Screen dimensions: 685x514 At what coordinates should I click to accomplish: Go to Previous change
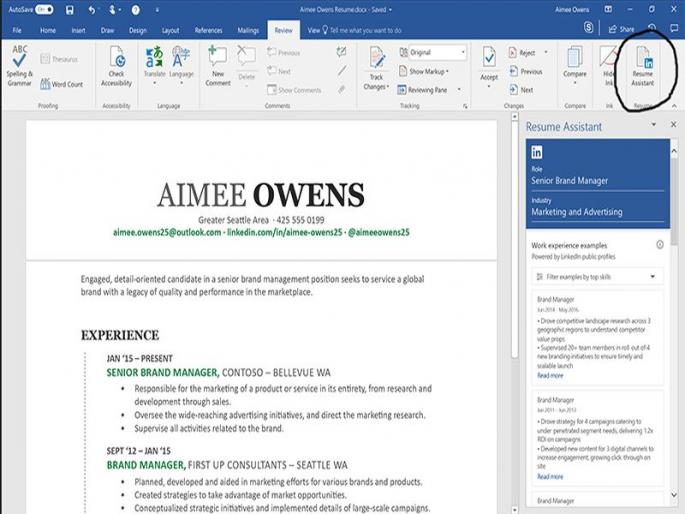click(x=526, y=71)
